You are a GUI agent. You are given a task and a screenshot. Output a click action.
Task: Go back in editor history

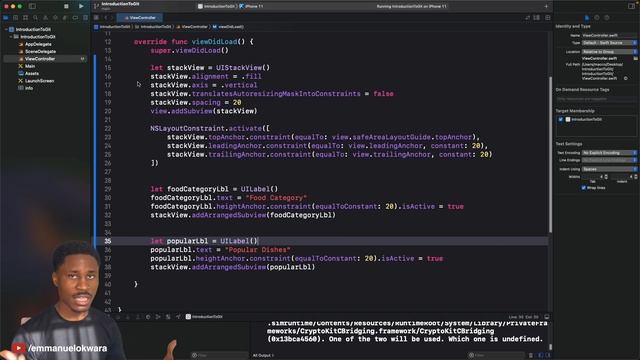pos(105,18)
